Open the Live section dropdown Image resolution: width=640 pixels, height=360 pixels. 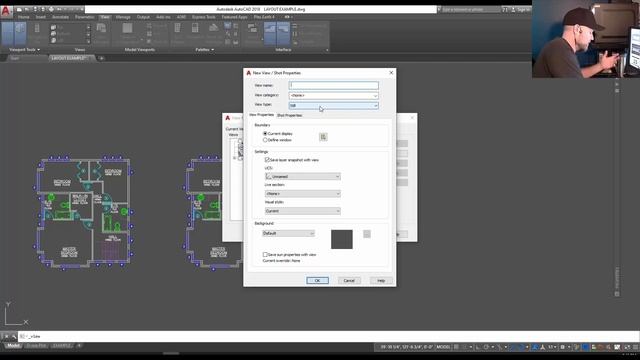pos(302,193)
